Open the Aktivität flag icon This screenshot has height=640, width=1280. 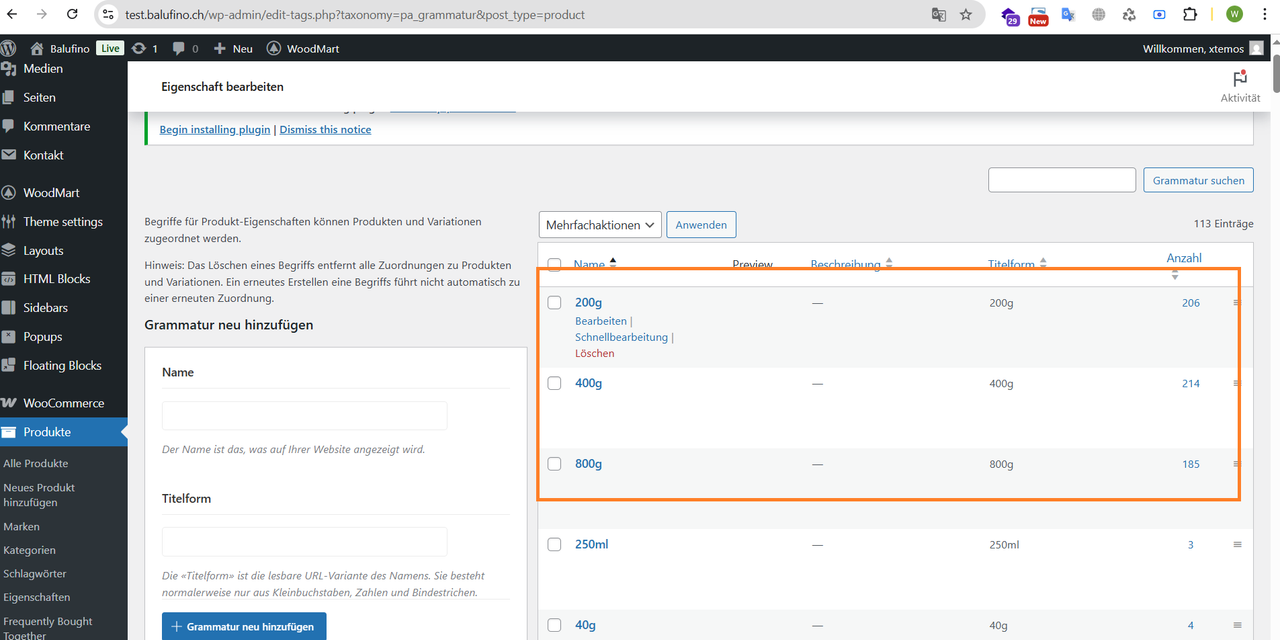tap(1240, 78)
